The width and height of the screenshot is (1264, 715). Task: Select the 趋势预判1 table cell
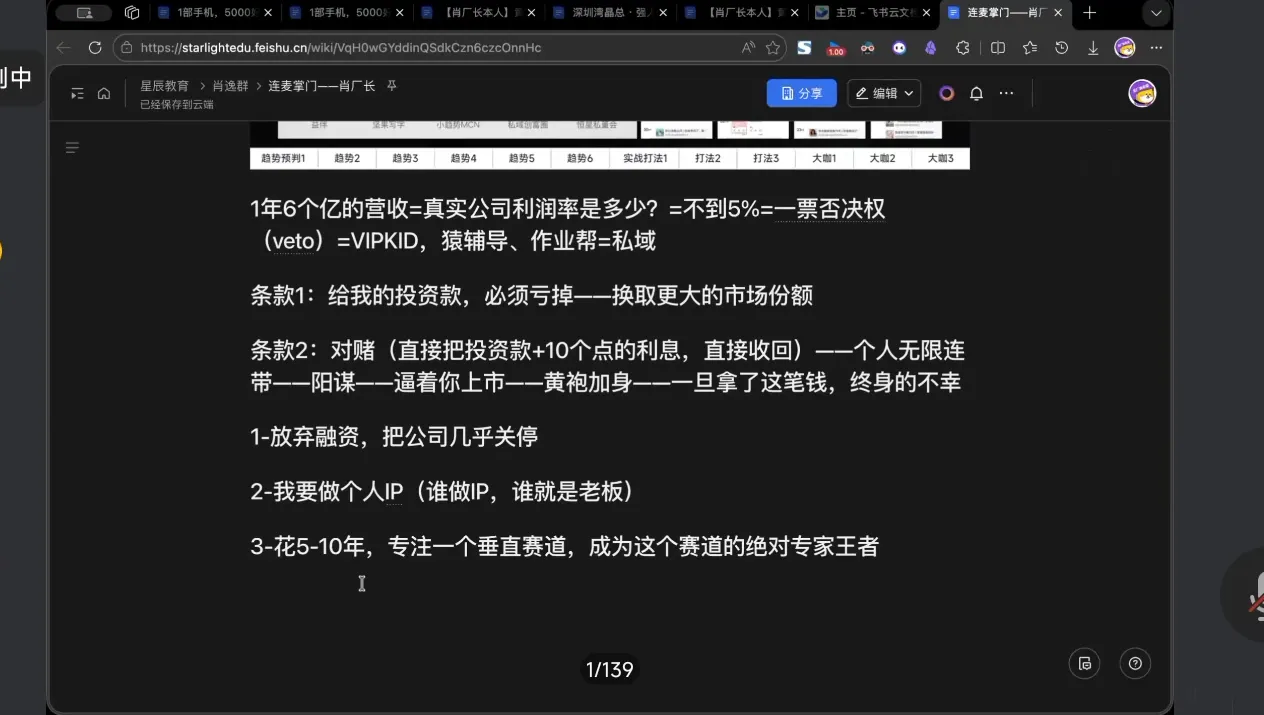[x=283, y=157]
